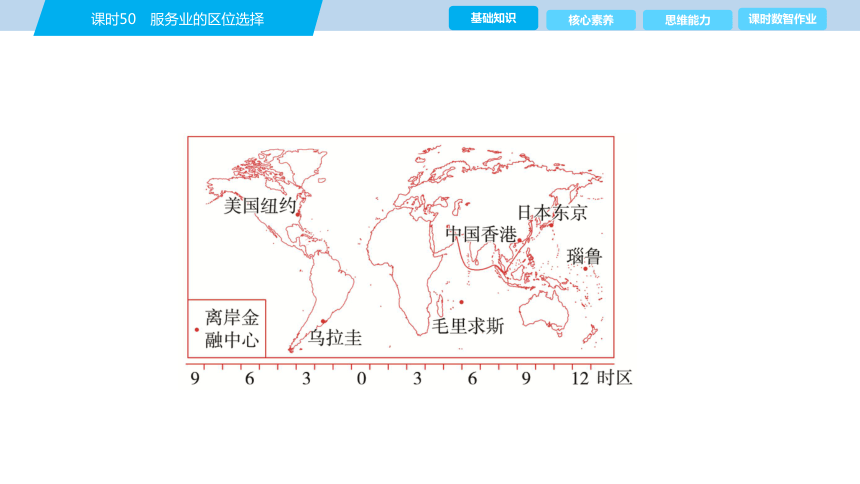The width and height of the screenshot is (860, 484).
Task: Click the red dot marking 美国纽约
Action: coord(298,215)
